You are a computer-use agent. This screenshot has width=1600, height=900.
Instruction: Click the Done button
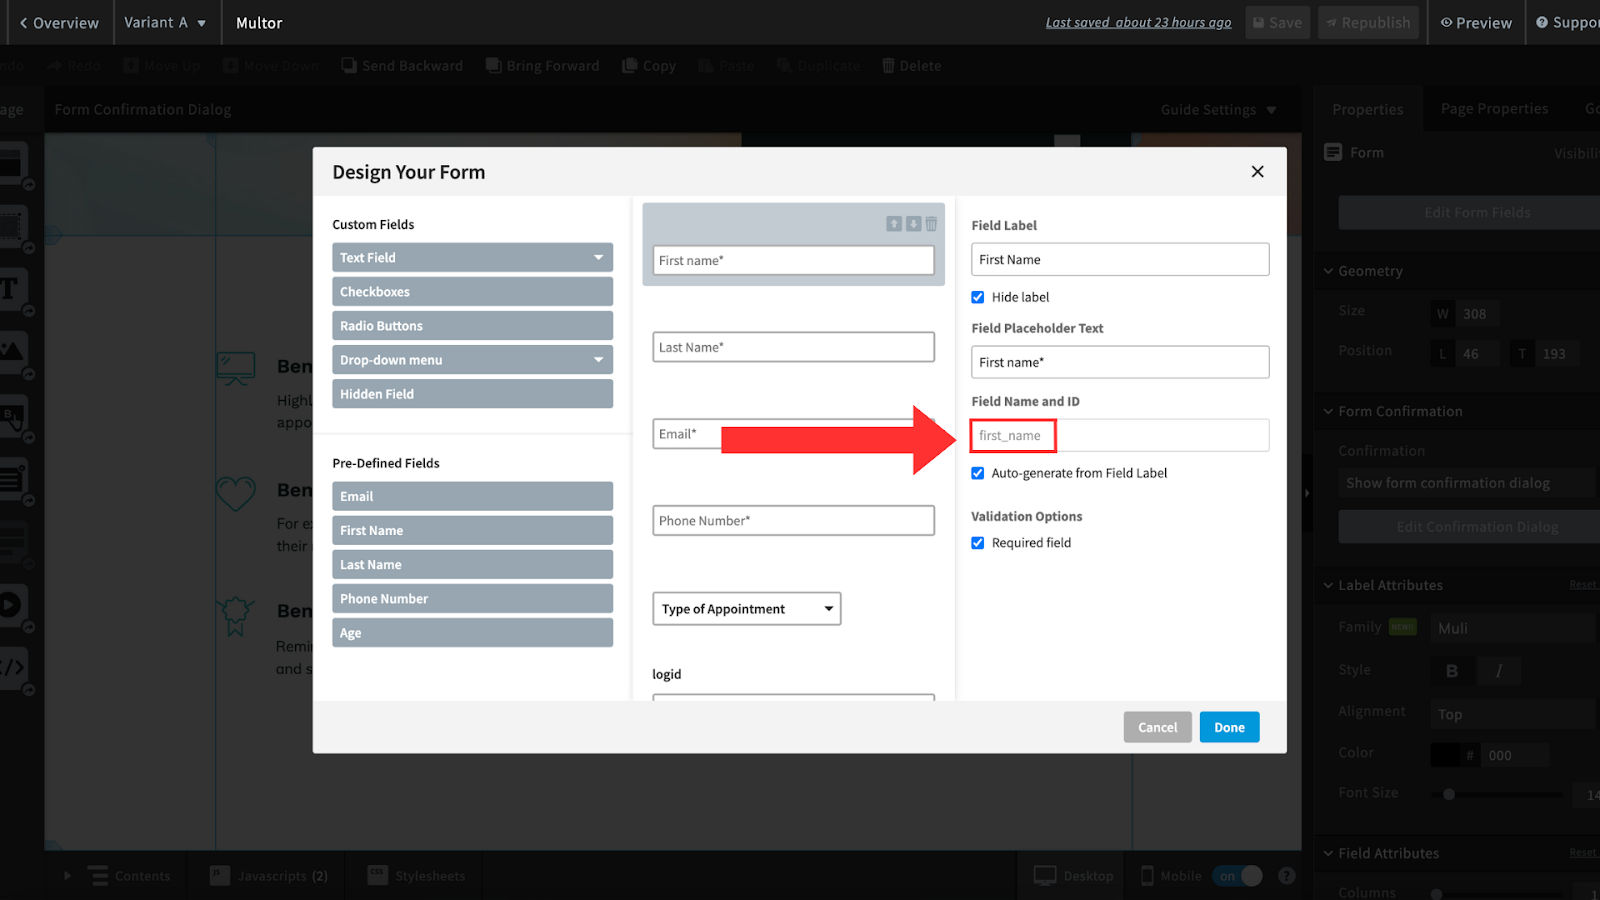[x=1229, y=727]
